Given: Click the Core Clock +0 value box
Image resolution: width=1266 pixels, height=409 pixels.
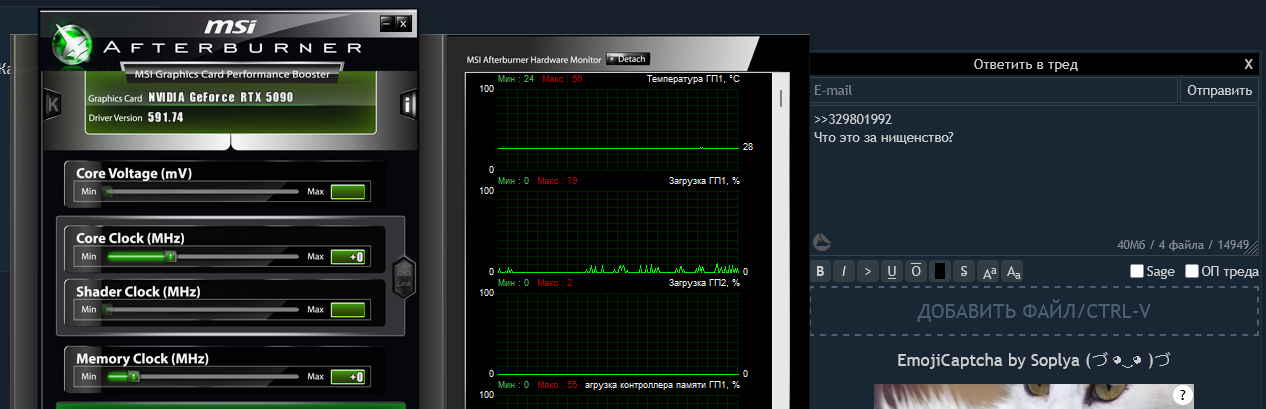Looking at the screenshot, I should tap(348, 257).
